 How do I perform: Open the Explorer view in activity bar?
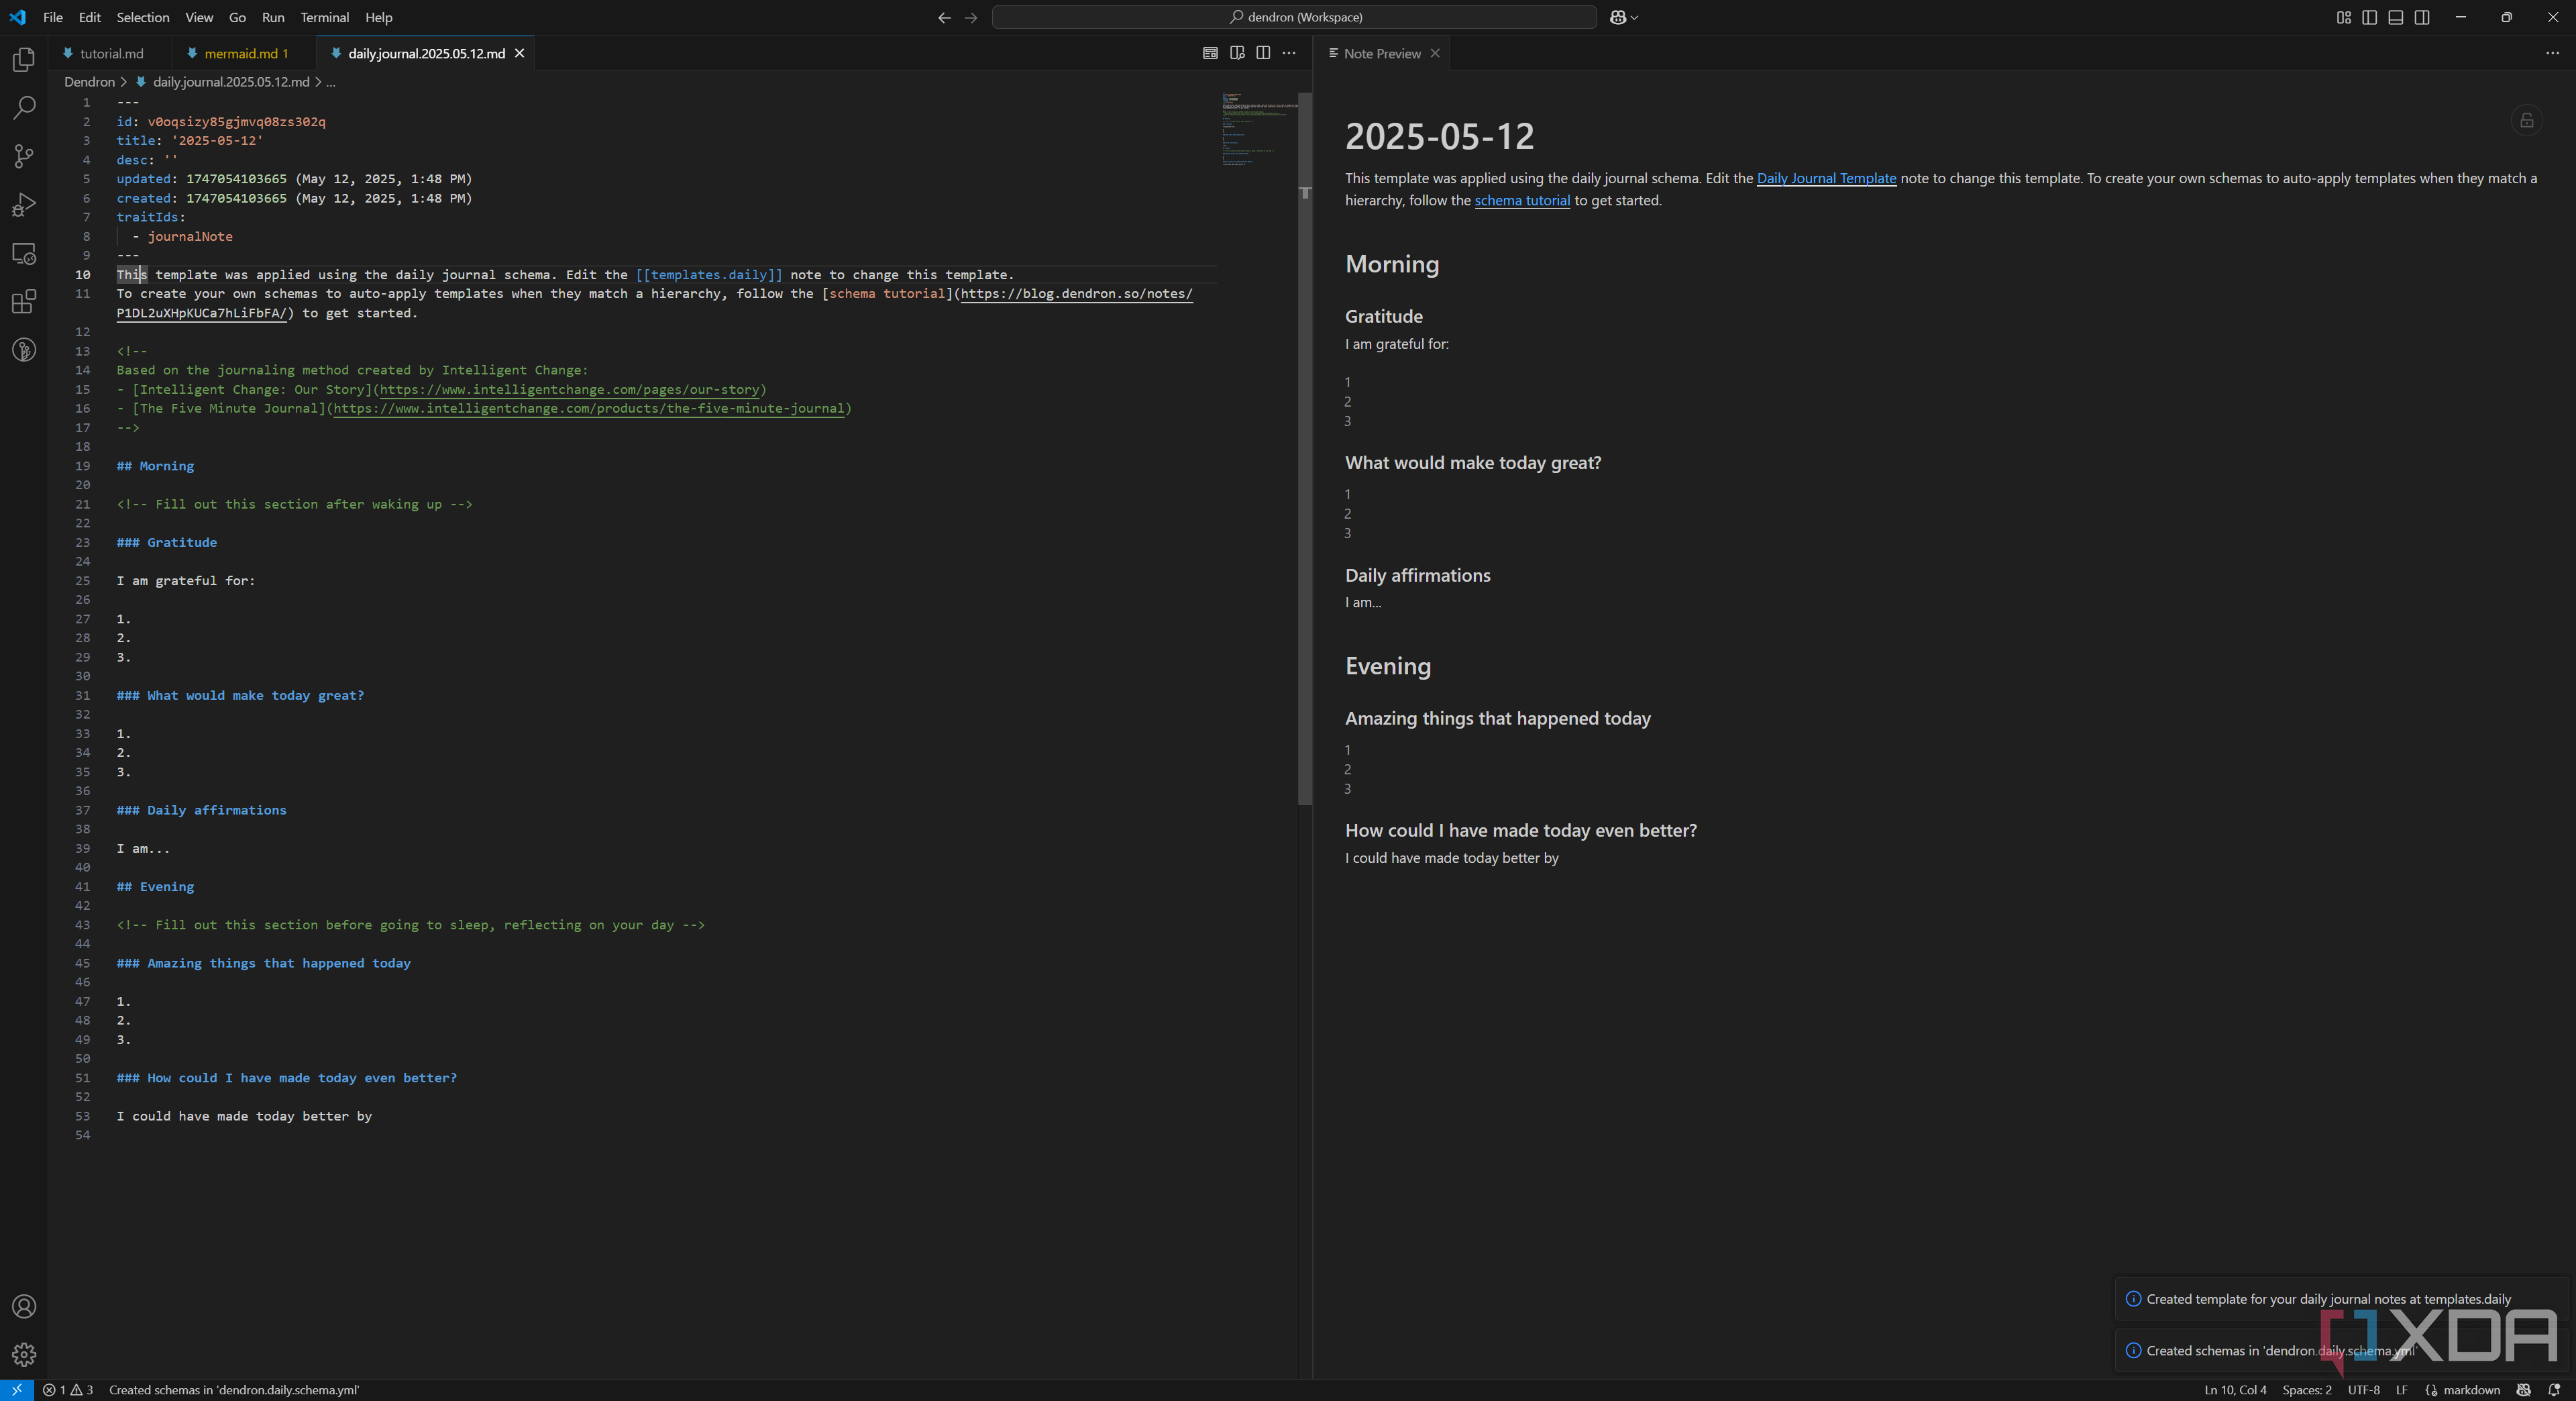coord(24,60)
